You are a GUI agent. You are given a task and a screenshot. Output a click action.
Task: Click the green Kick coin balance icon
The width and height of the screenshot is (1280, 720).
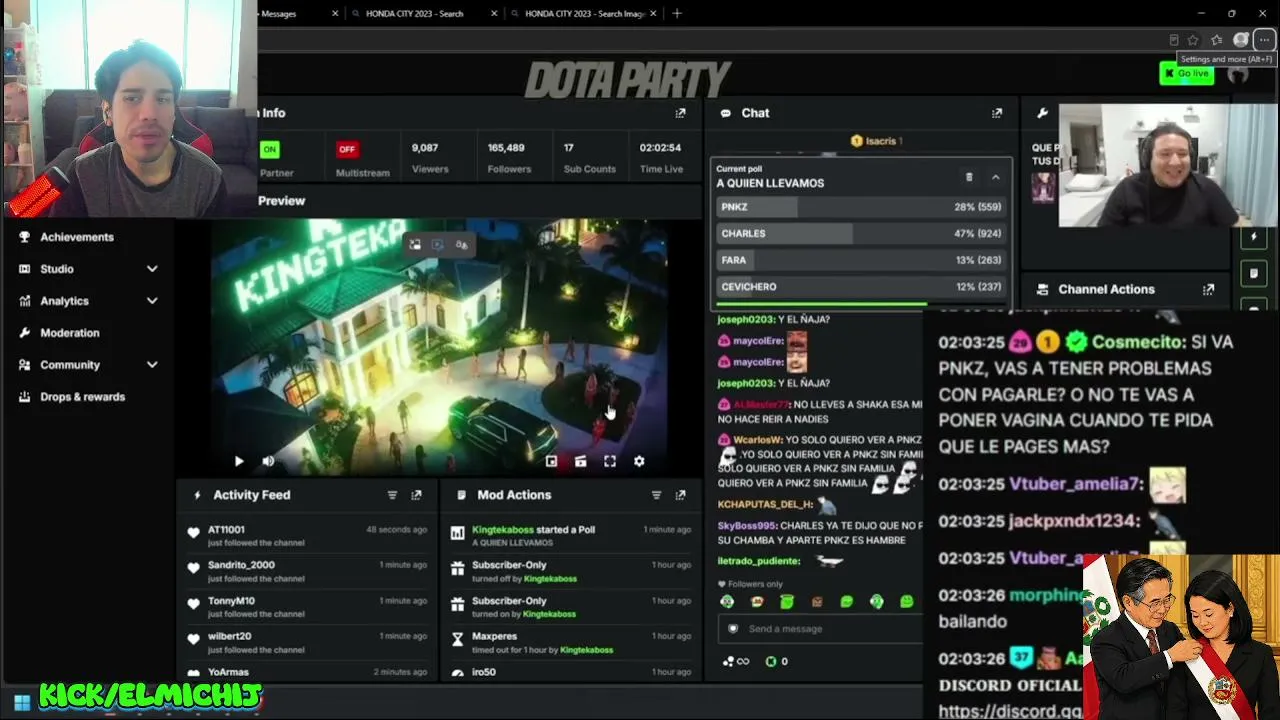pos(771,661)
